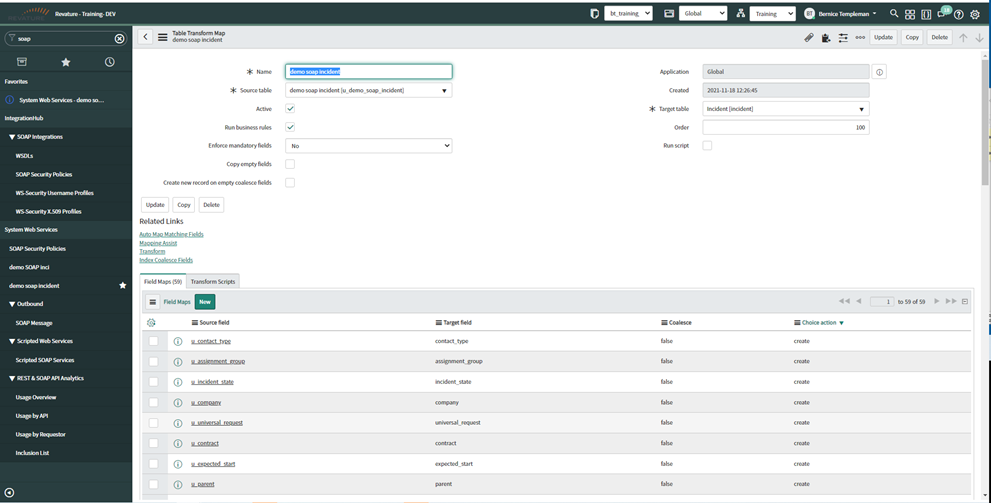Collapse the SOAP Integrations navigator section
Screen dimensions: 991x503
coord(35,137)
